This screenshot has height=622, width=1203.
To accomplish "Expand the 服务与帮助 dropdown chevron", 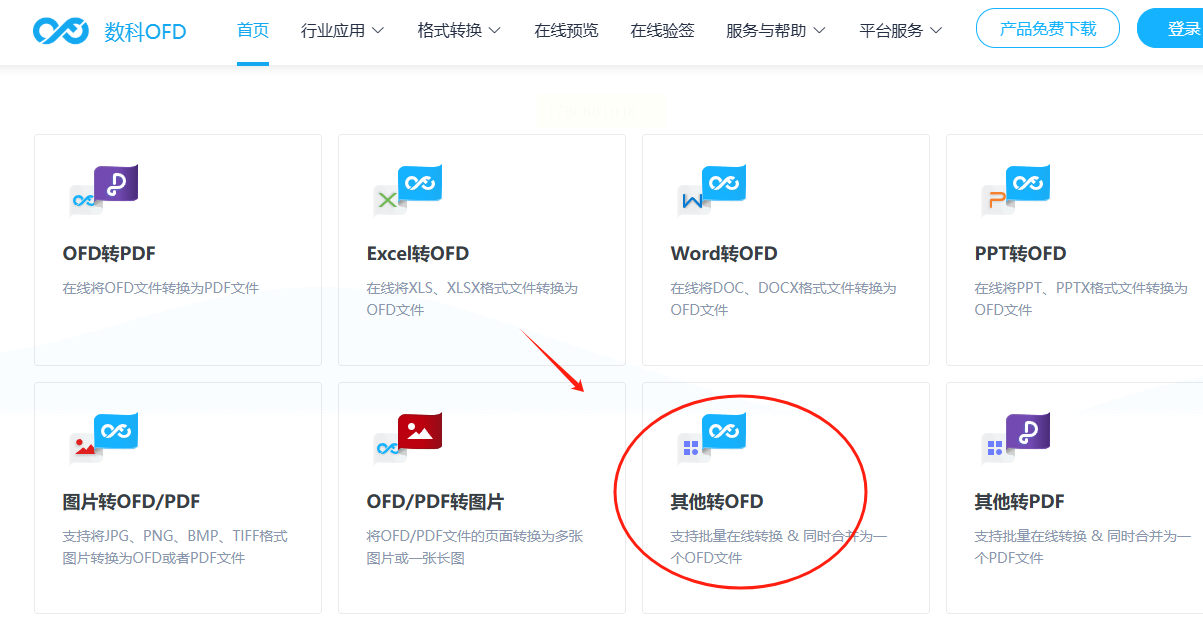I will (820, 31).
